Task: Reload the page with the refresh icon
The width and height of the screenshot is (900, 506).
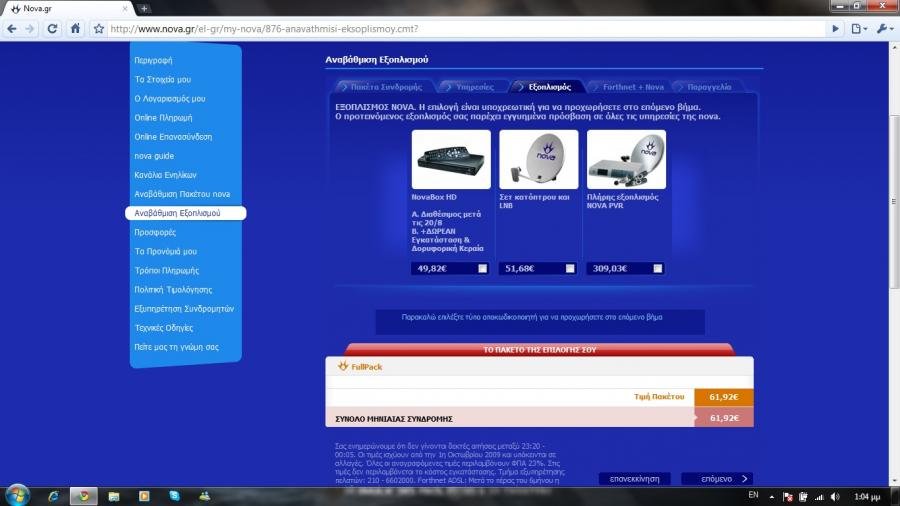Action: click(52, 29)
